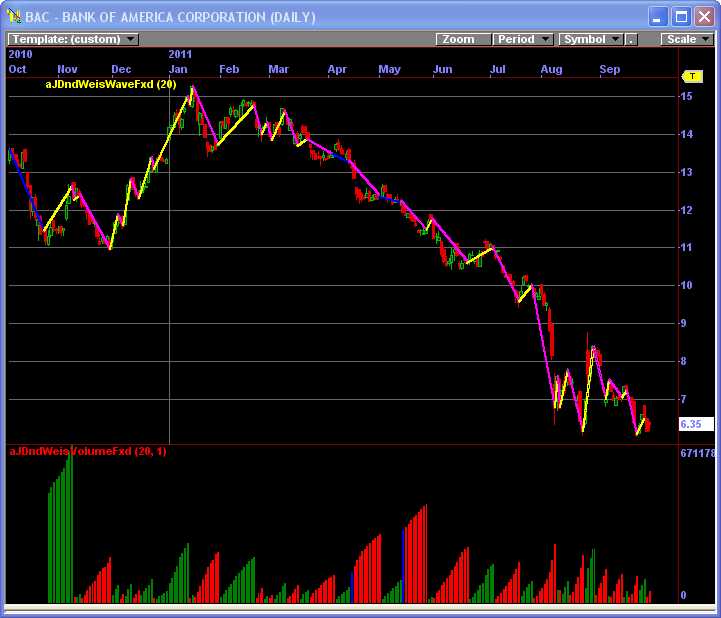
Task: Click the Apr month label on time axis
Action: click(x=337, y=69)
